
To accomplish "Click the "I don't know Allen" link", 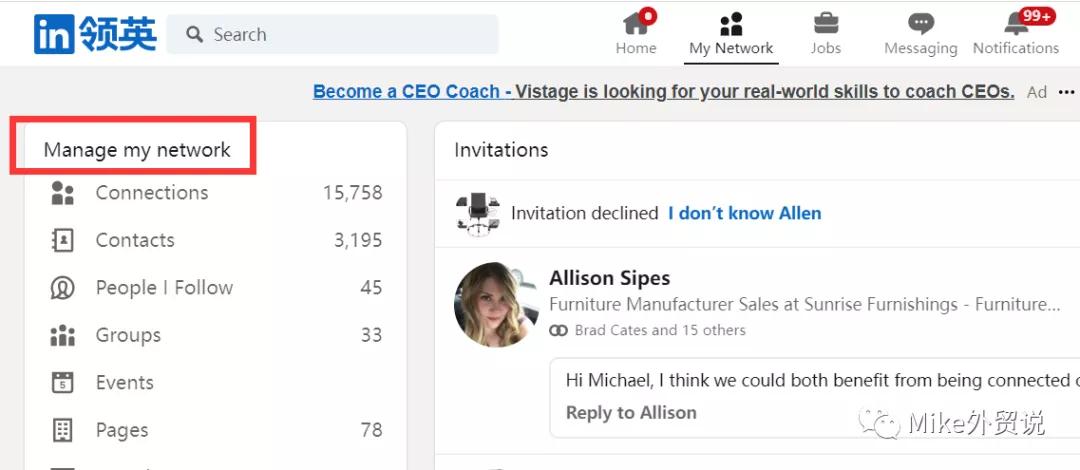I will click(744, 213).
